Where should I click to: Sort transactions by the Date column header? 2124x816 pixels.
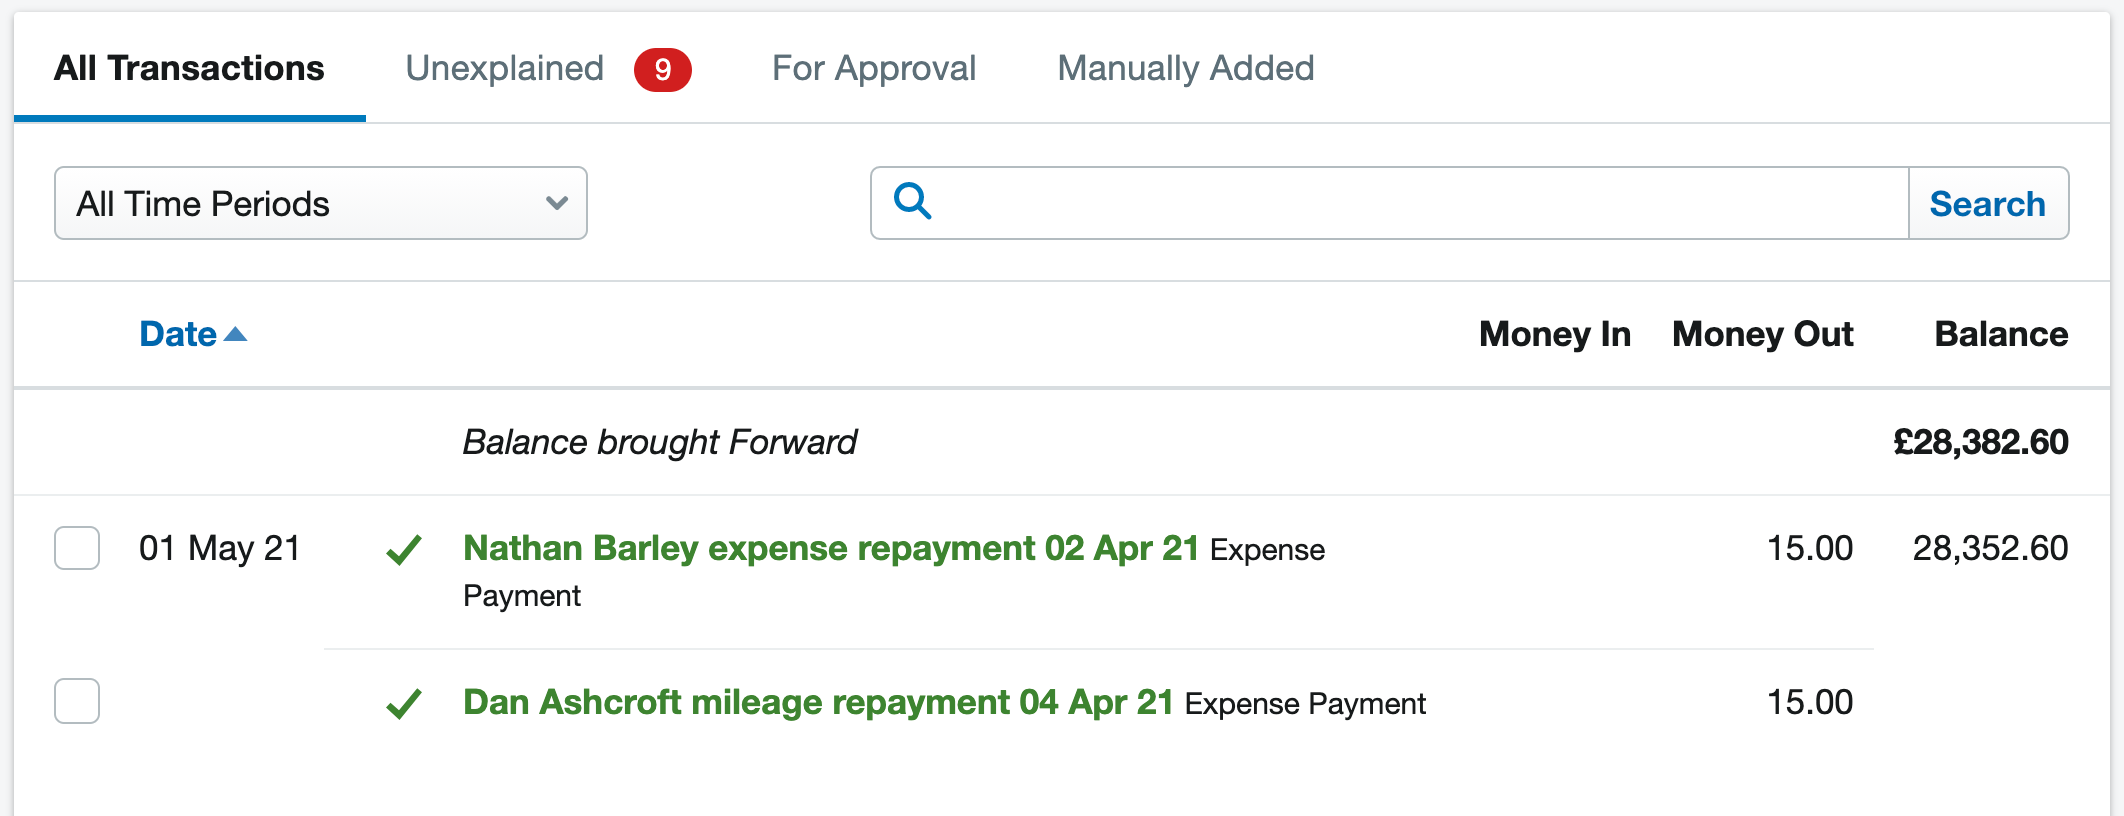click(x=178, y=334)
